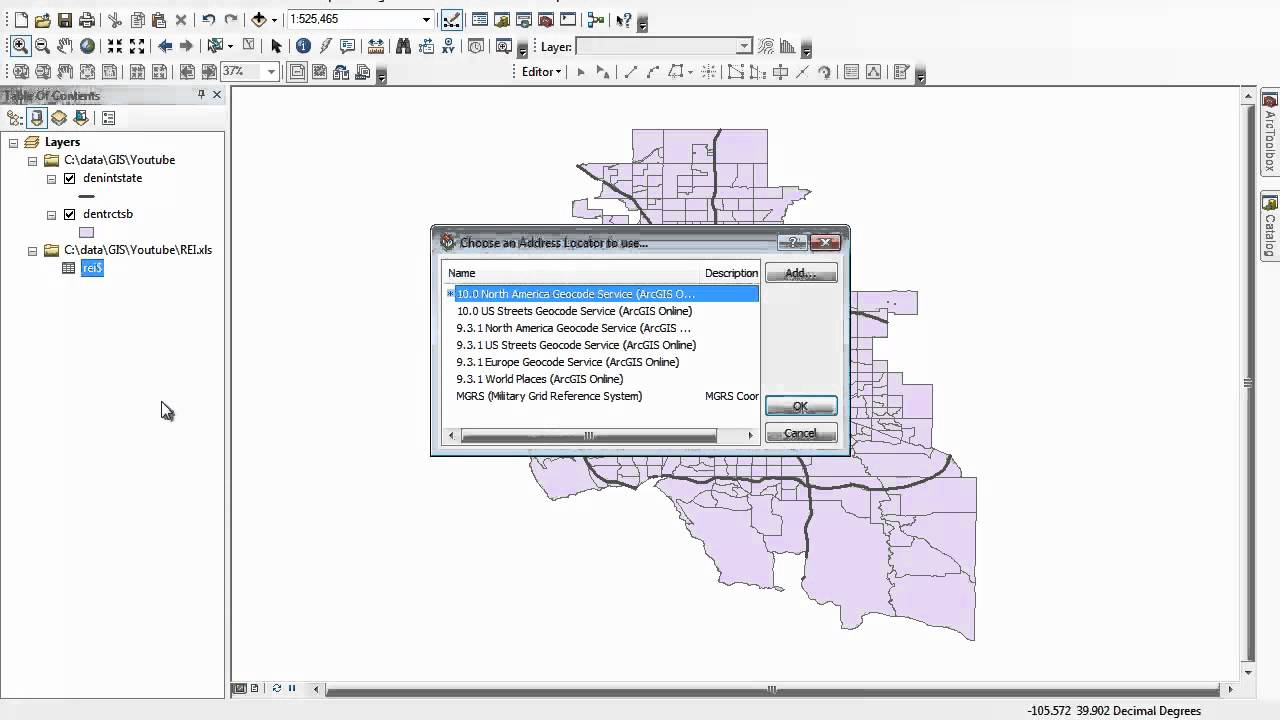The width and height of the screenshot is (1280, 720).
Task: Cancel the address locator dialog
Action: (x=801, y=433)
